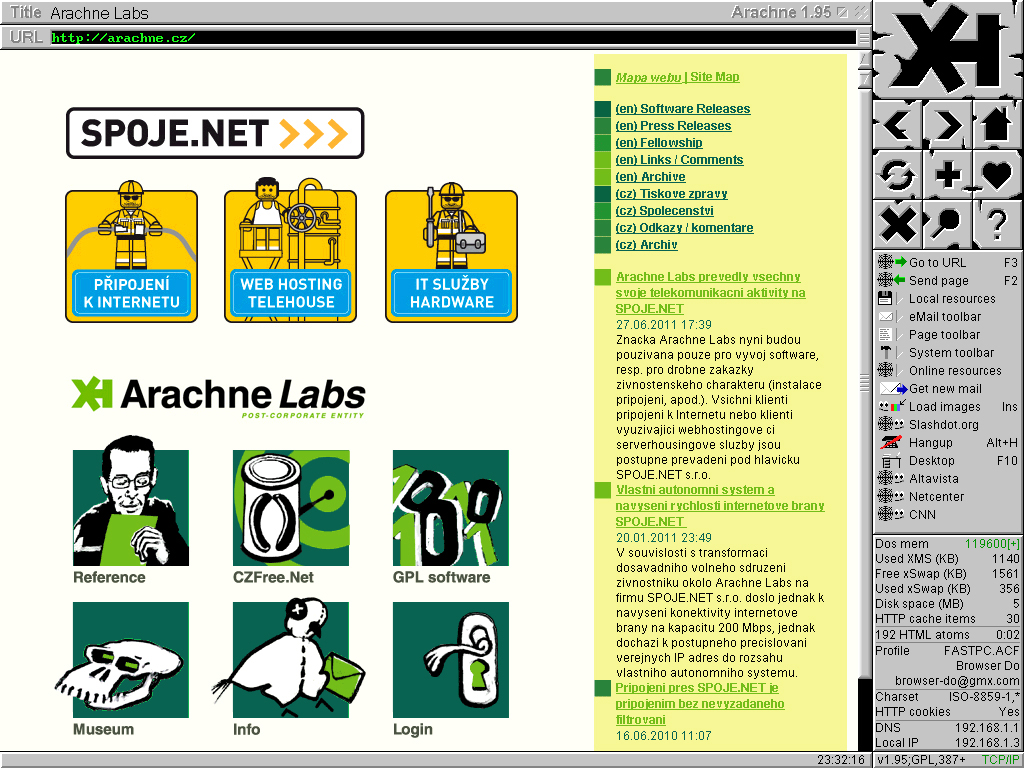The width and height of the screenshot is (1024, 768).
Task: Click the Forward arrow navigation button
Action: pos(948,125)
